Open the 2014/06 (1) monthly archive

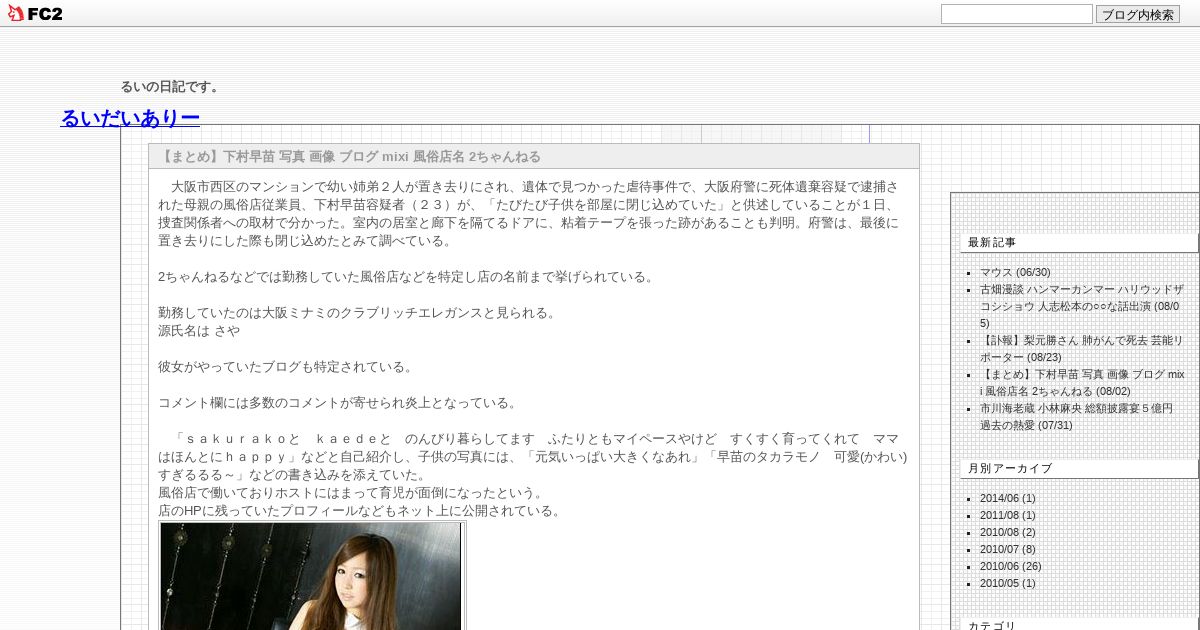click(x=1007, y=498)
